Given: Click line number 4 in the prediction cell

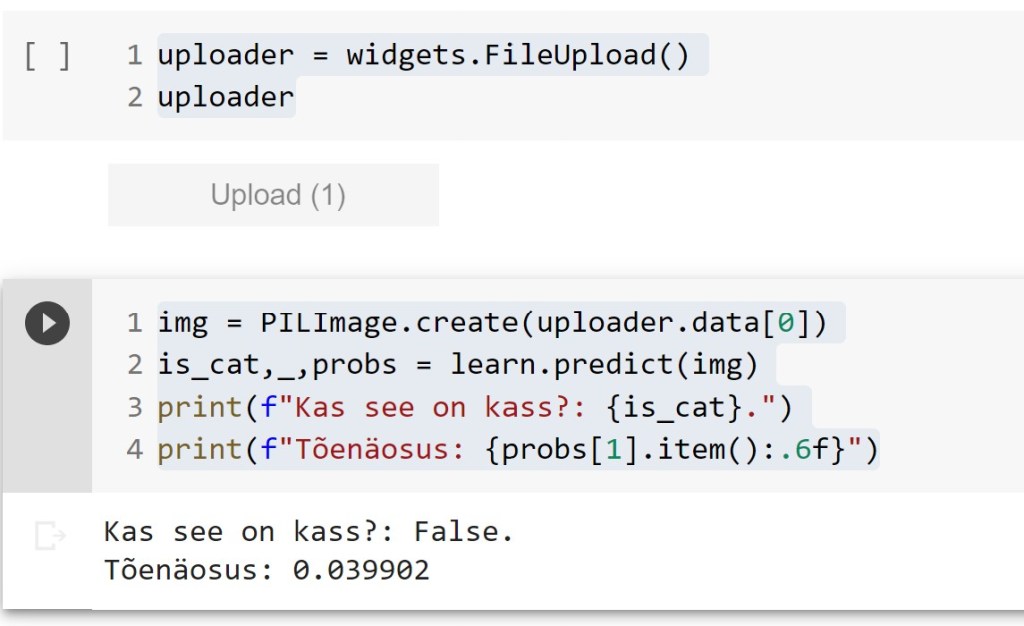Looking at the screenshot, I should (135, 450).
